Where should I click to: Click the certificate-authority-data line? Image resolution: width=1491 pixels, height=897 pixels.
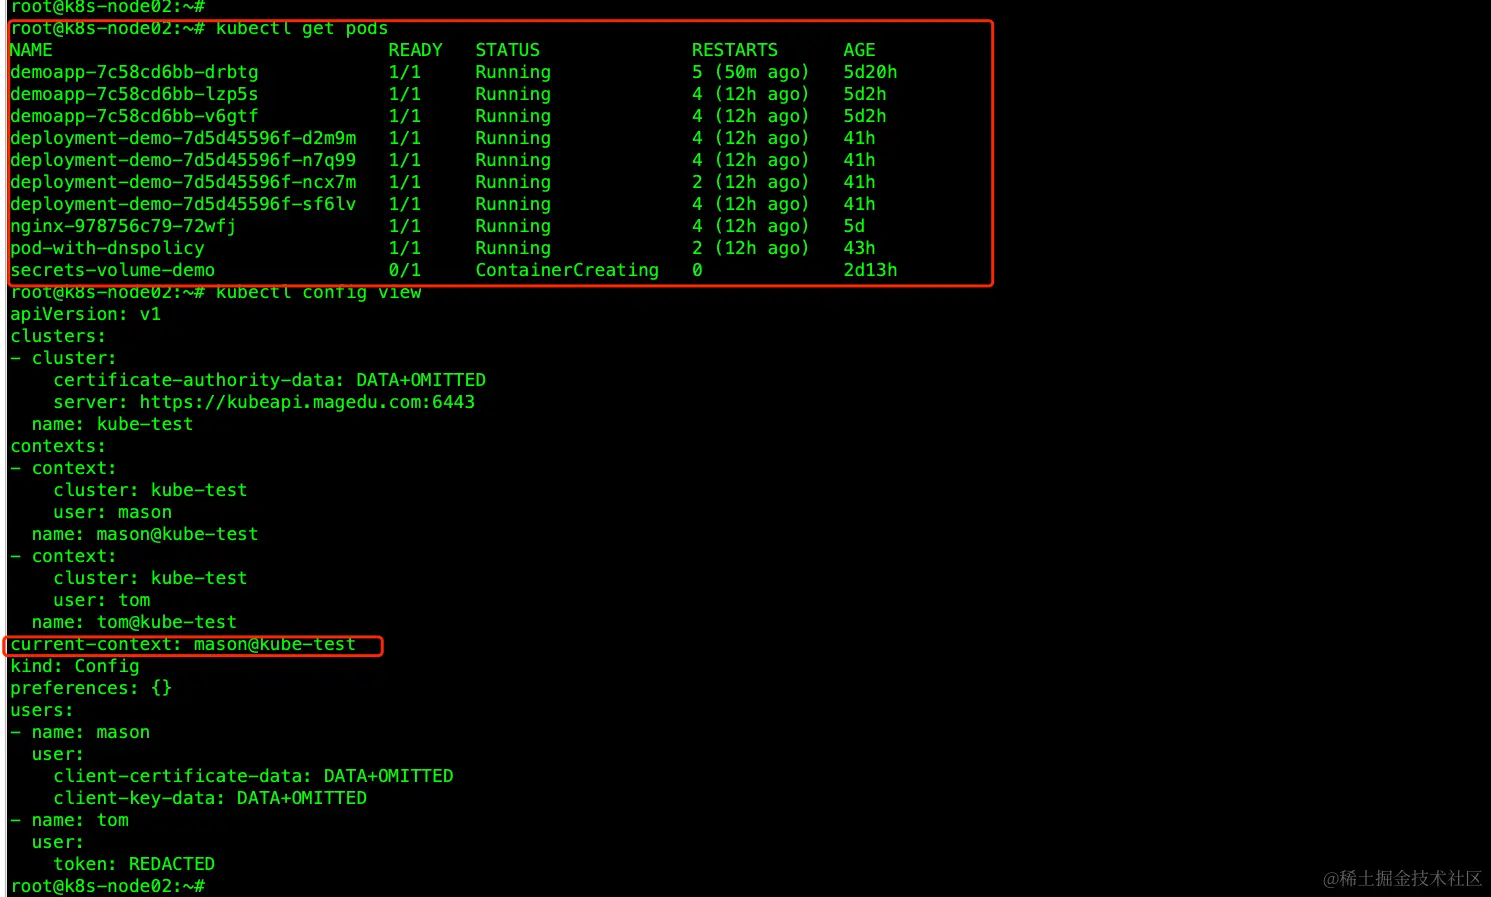tap(269, 380)
